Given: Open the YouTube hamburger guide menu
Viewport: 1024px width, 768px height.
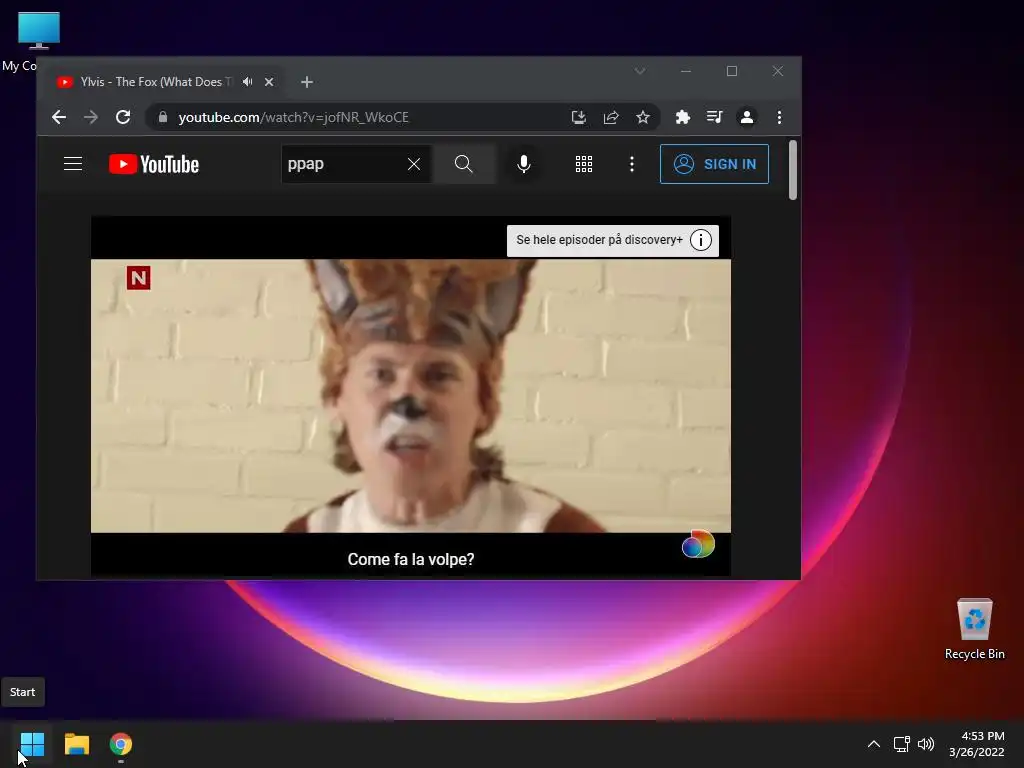Looking at the screenshot, I should coord(73,164).
